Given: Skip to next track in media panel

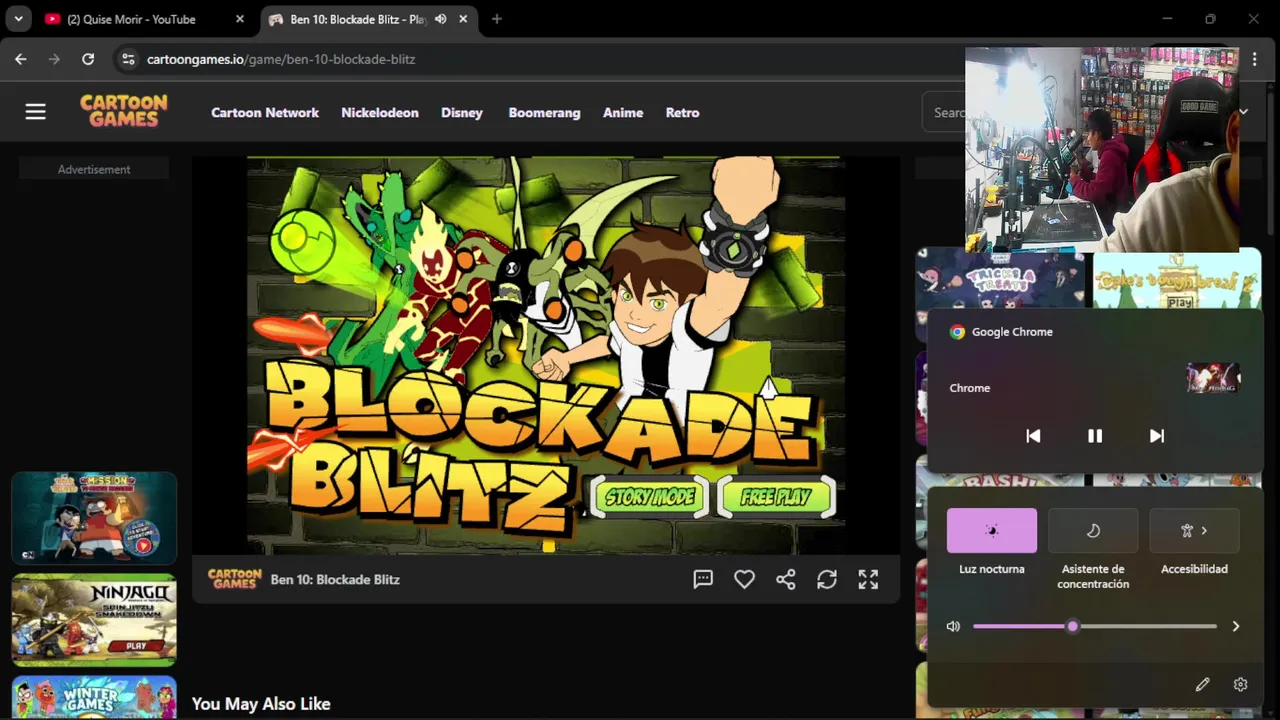Looking at the screenshot, I should (1157, 436).
